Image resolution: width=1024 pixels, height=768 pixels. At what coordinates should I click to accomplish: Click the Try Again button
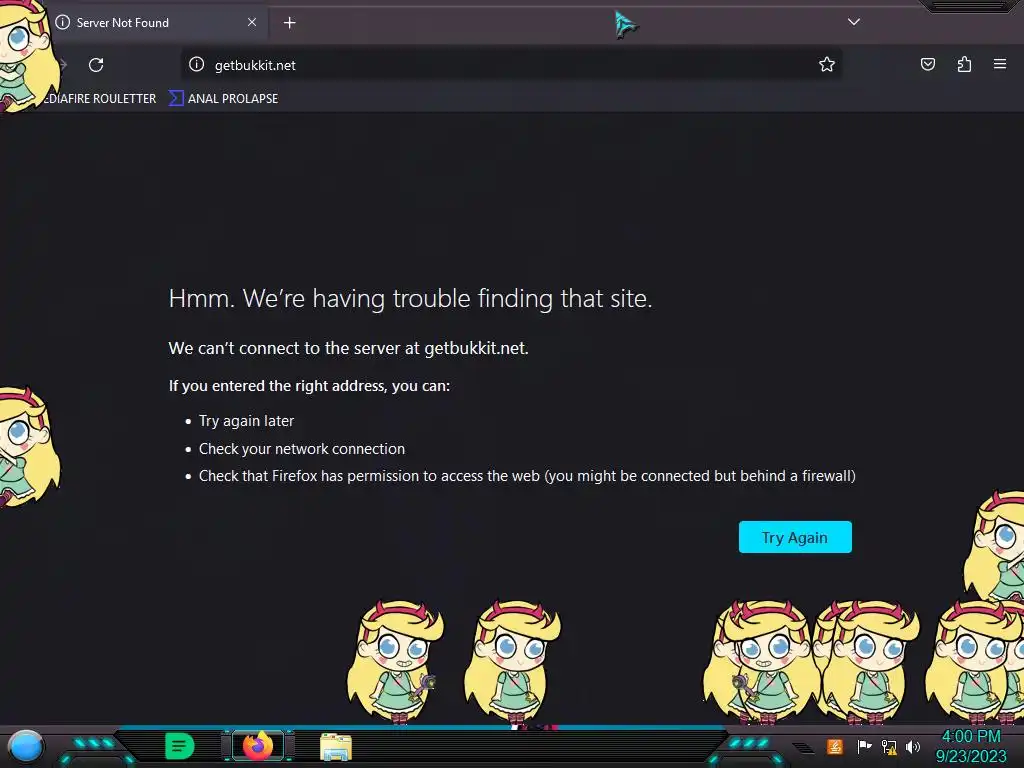795,537
